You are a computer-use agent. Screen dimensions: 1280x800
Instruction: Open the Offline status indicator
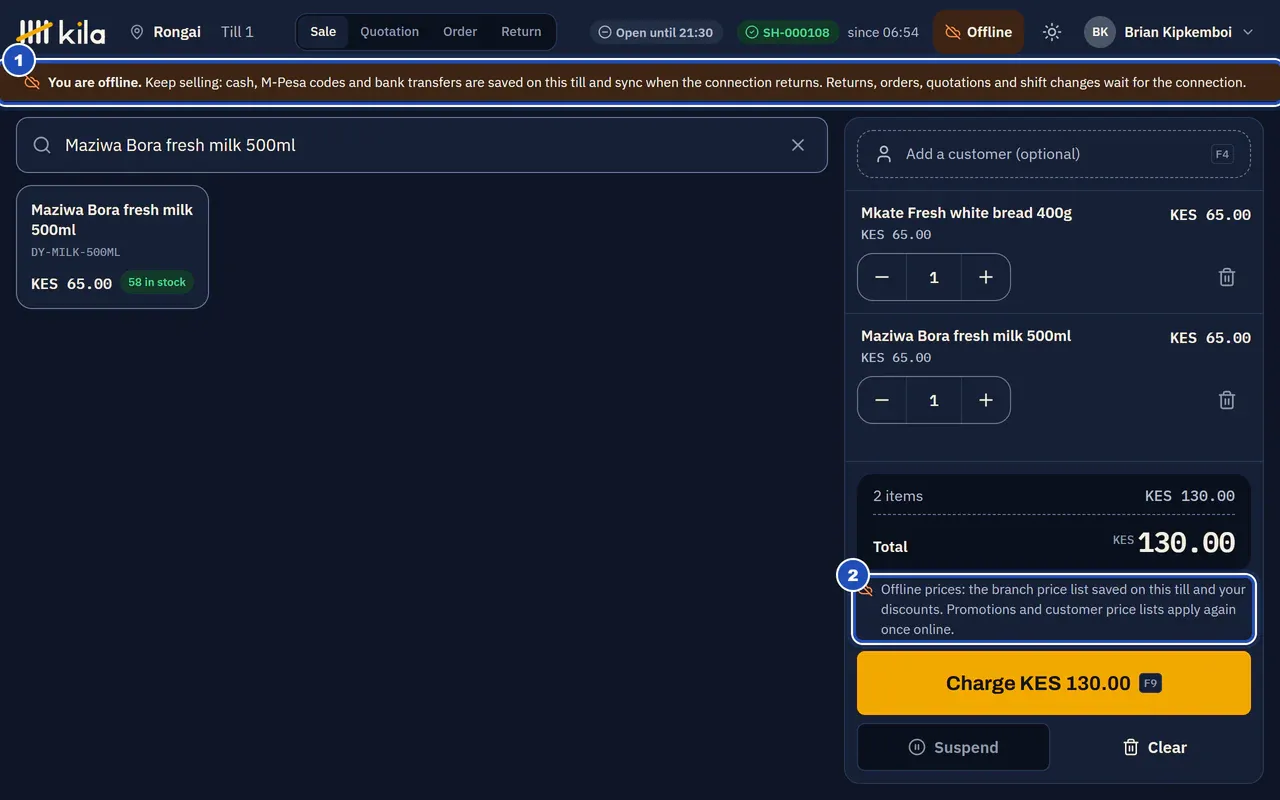coord(979,32)
